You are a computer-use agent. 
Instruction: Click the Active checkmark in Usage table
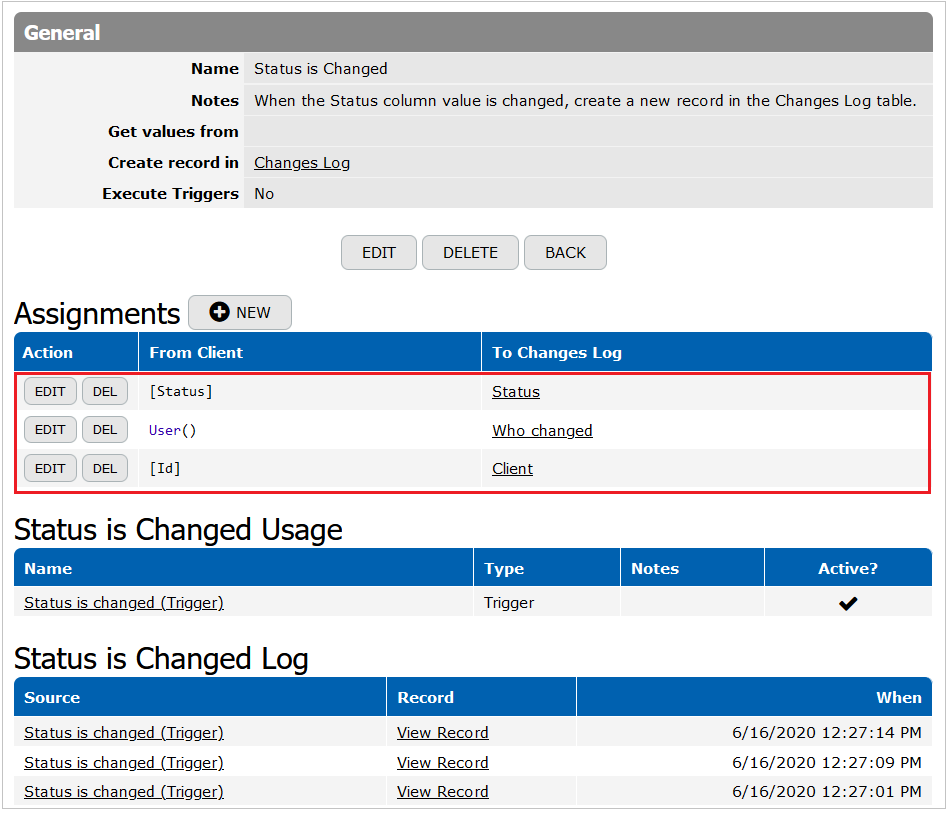tap(848, 603)
